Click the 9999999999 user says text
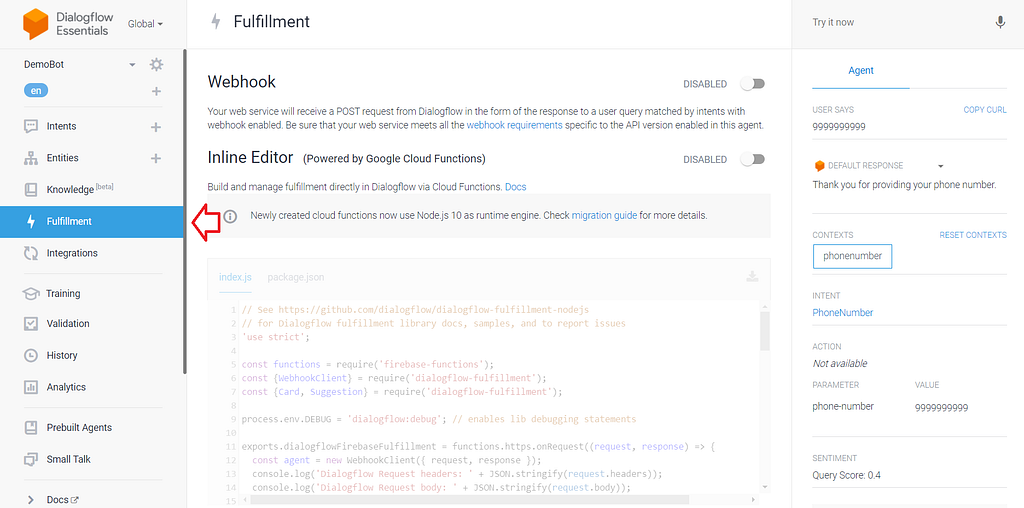Screen dimensions: 1024x508 [x=839, y=127]
